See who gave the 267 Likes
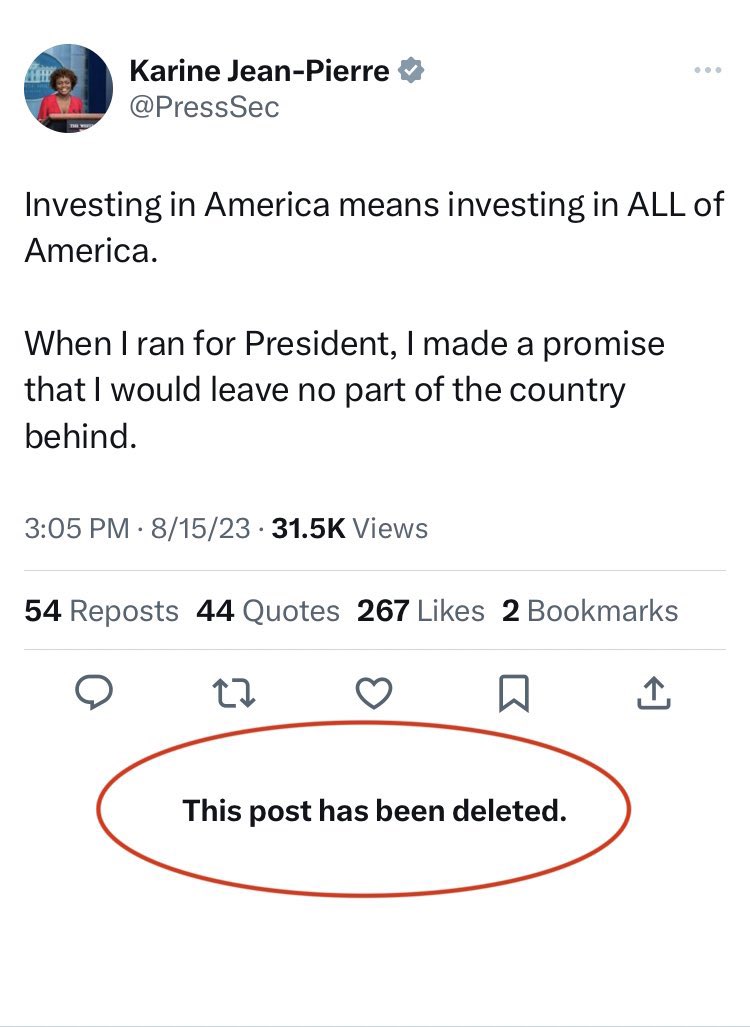 [420, 611]
